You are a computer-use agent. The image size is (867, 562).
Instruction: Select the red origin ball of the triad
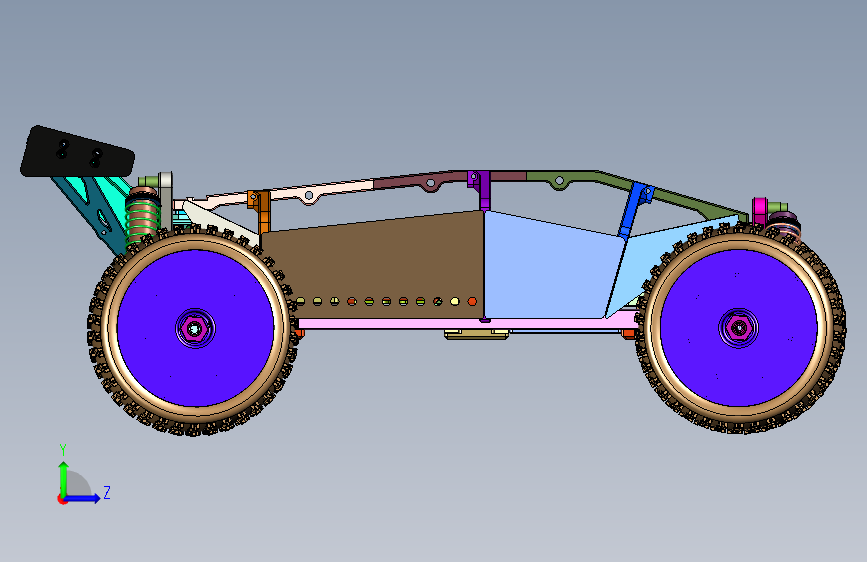61,499
